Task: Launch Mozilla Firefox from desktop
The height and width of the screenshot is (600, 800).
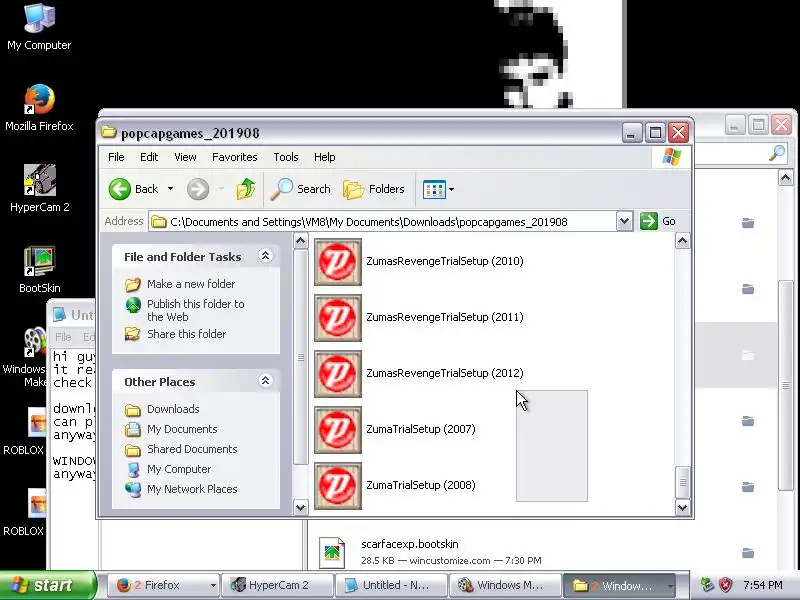Action: [39, 108]
